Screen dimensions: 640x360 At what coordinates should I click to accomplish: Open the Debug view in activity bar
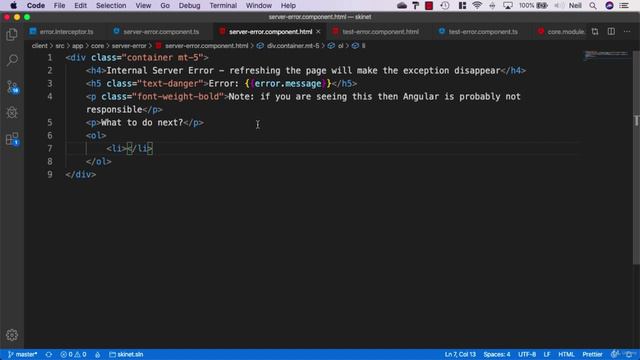point(12,113)
